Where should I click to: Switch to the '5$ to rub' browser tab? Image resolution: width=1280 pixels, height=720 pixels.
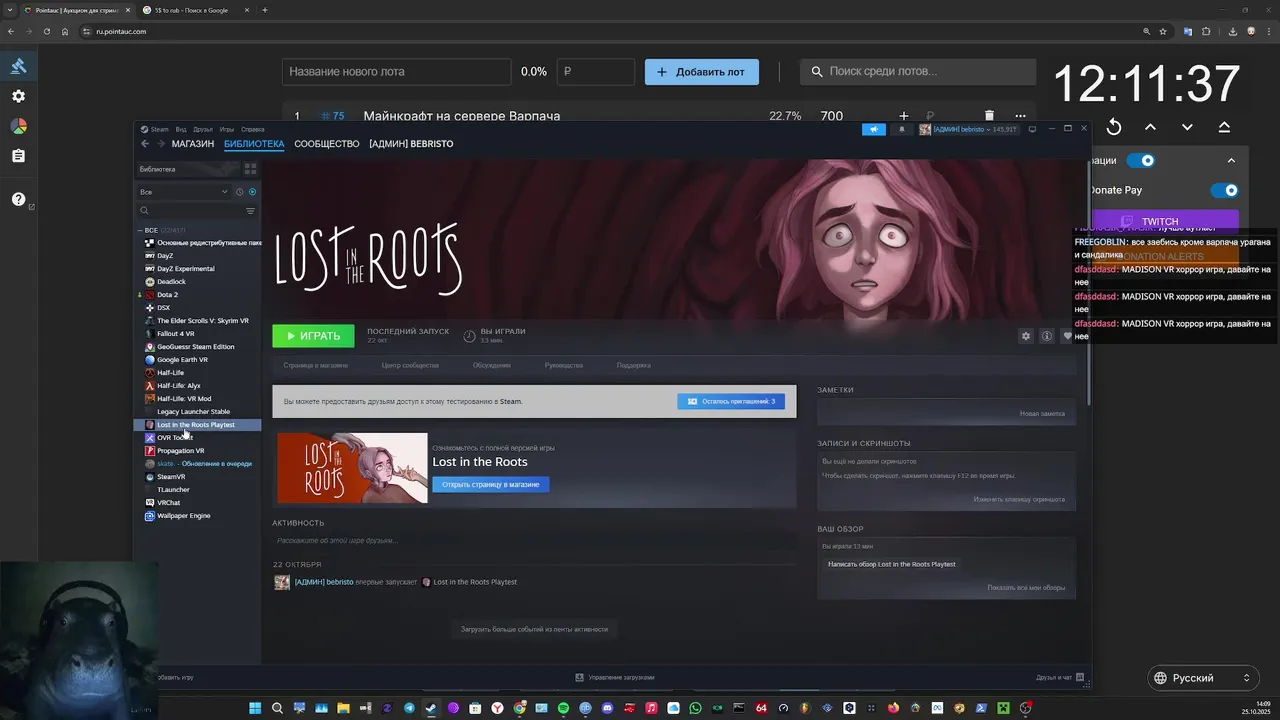point(192,10)
